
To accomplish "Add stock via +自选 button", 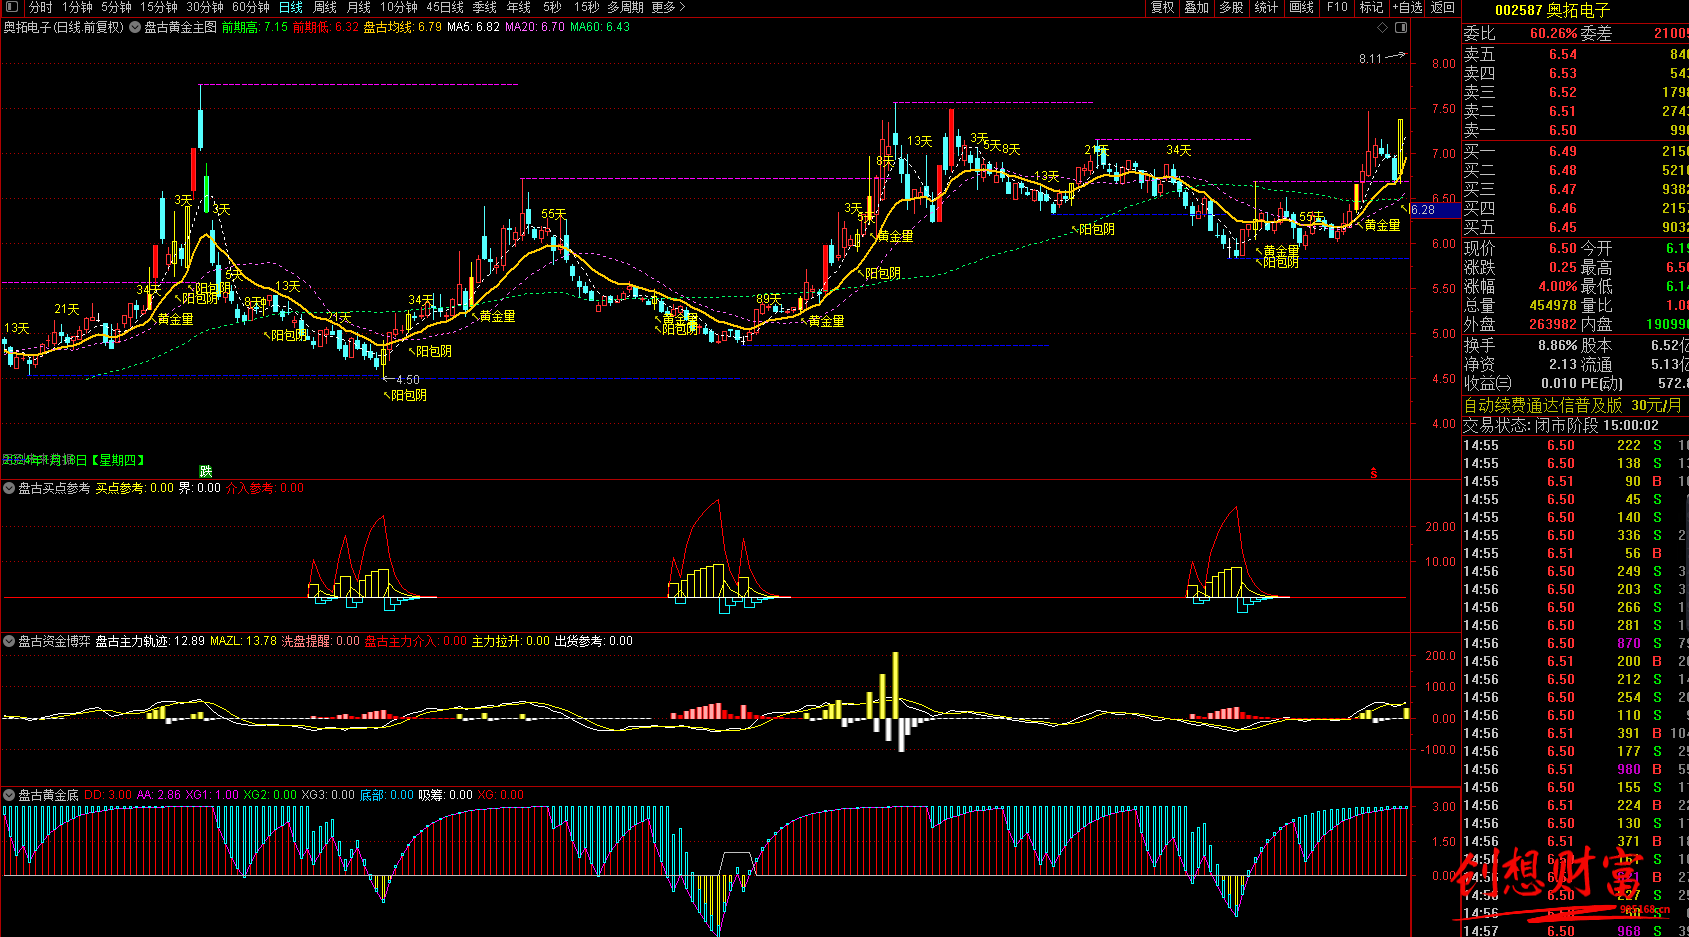I will pos(1407,7).
